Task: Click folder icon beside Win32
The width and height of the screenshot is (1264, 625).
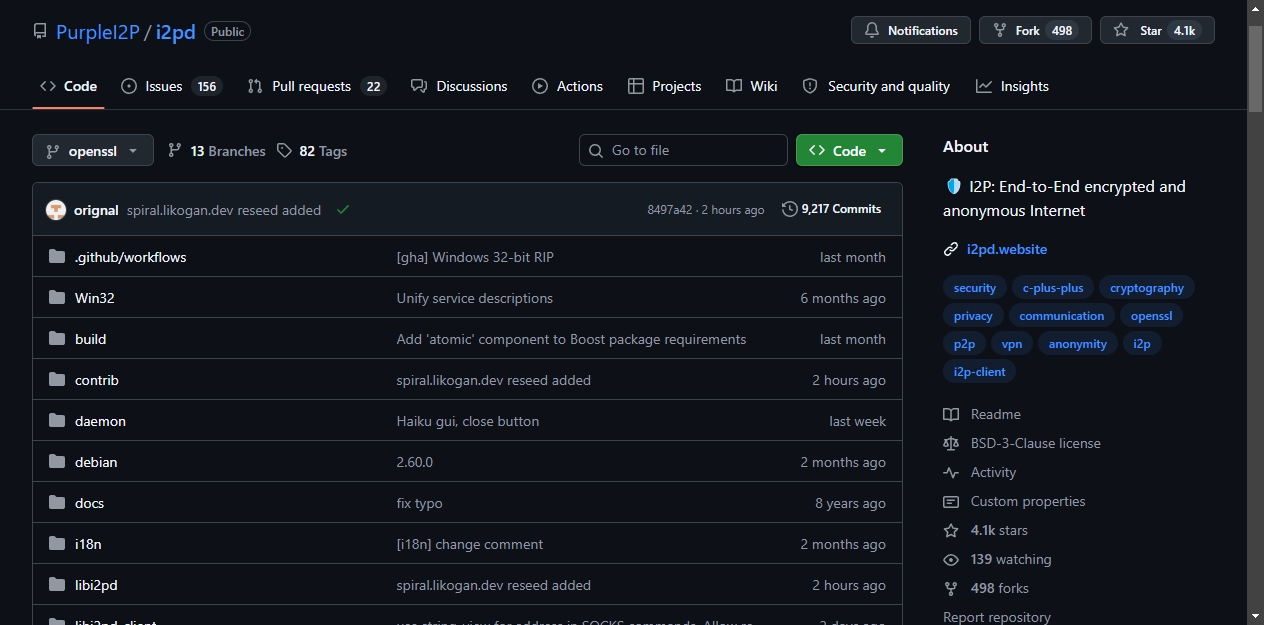Action: point(57,298)
